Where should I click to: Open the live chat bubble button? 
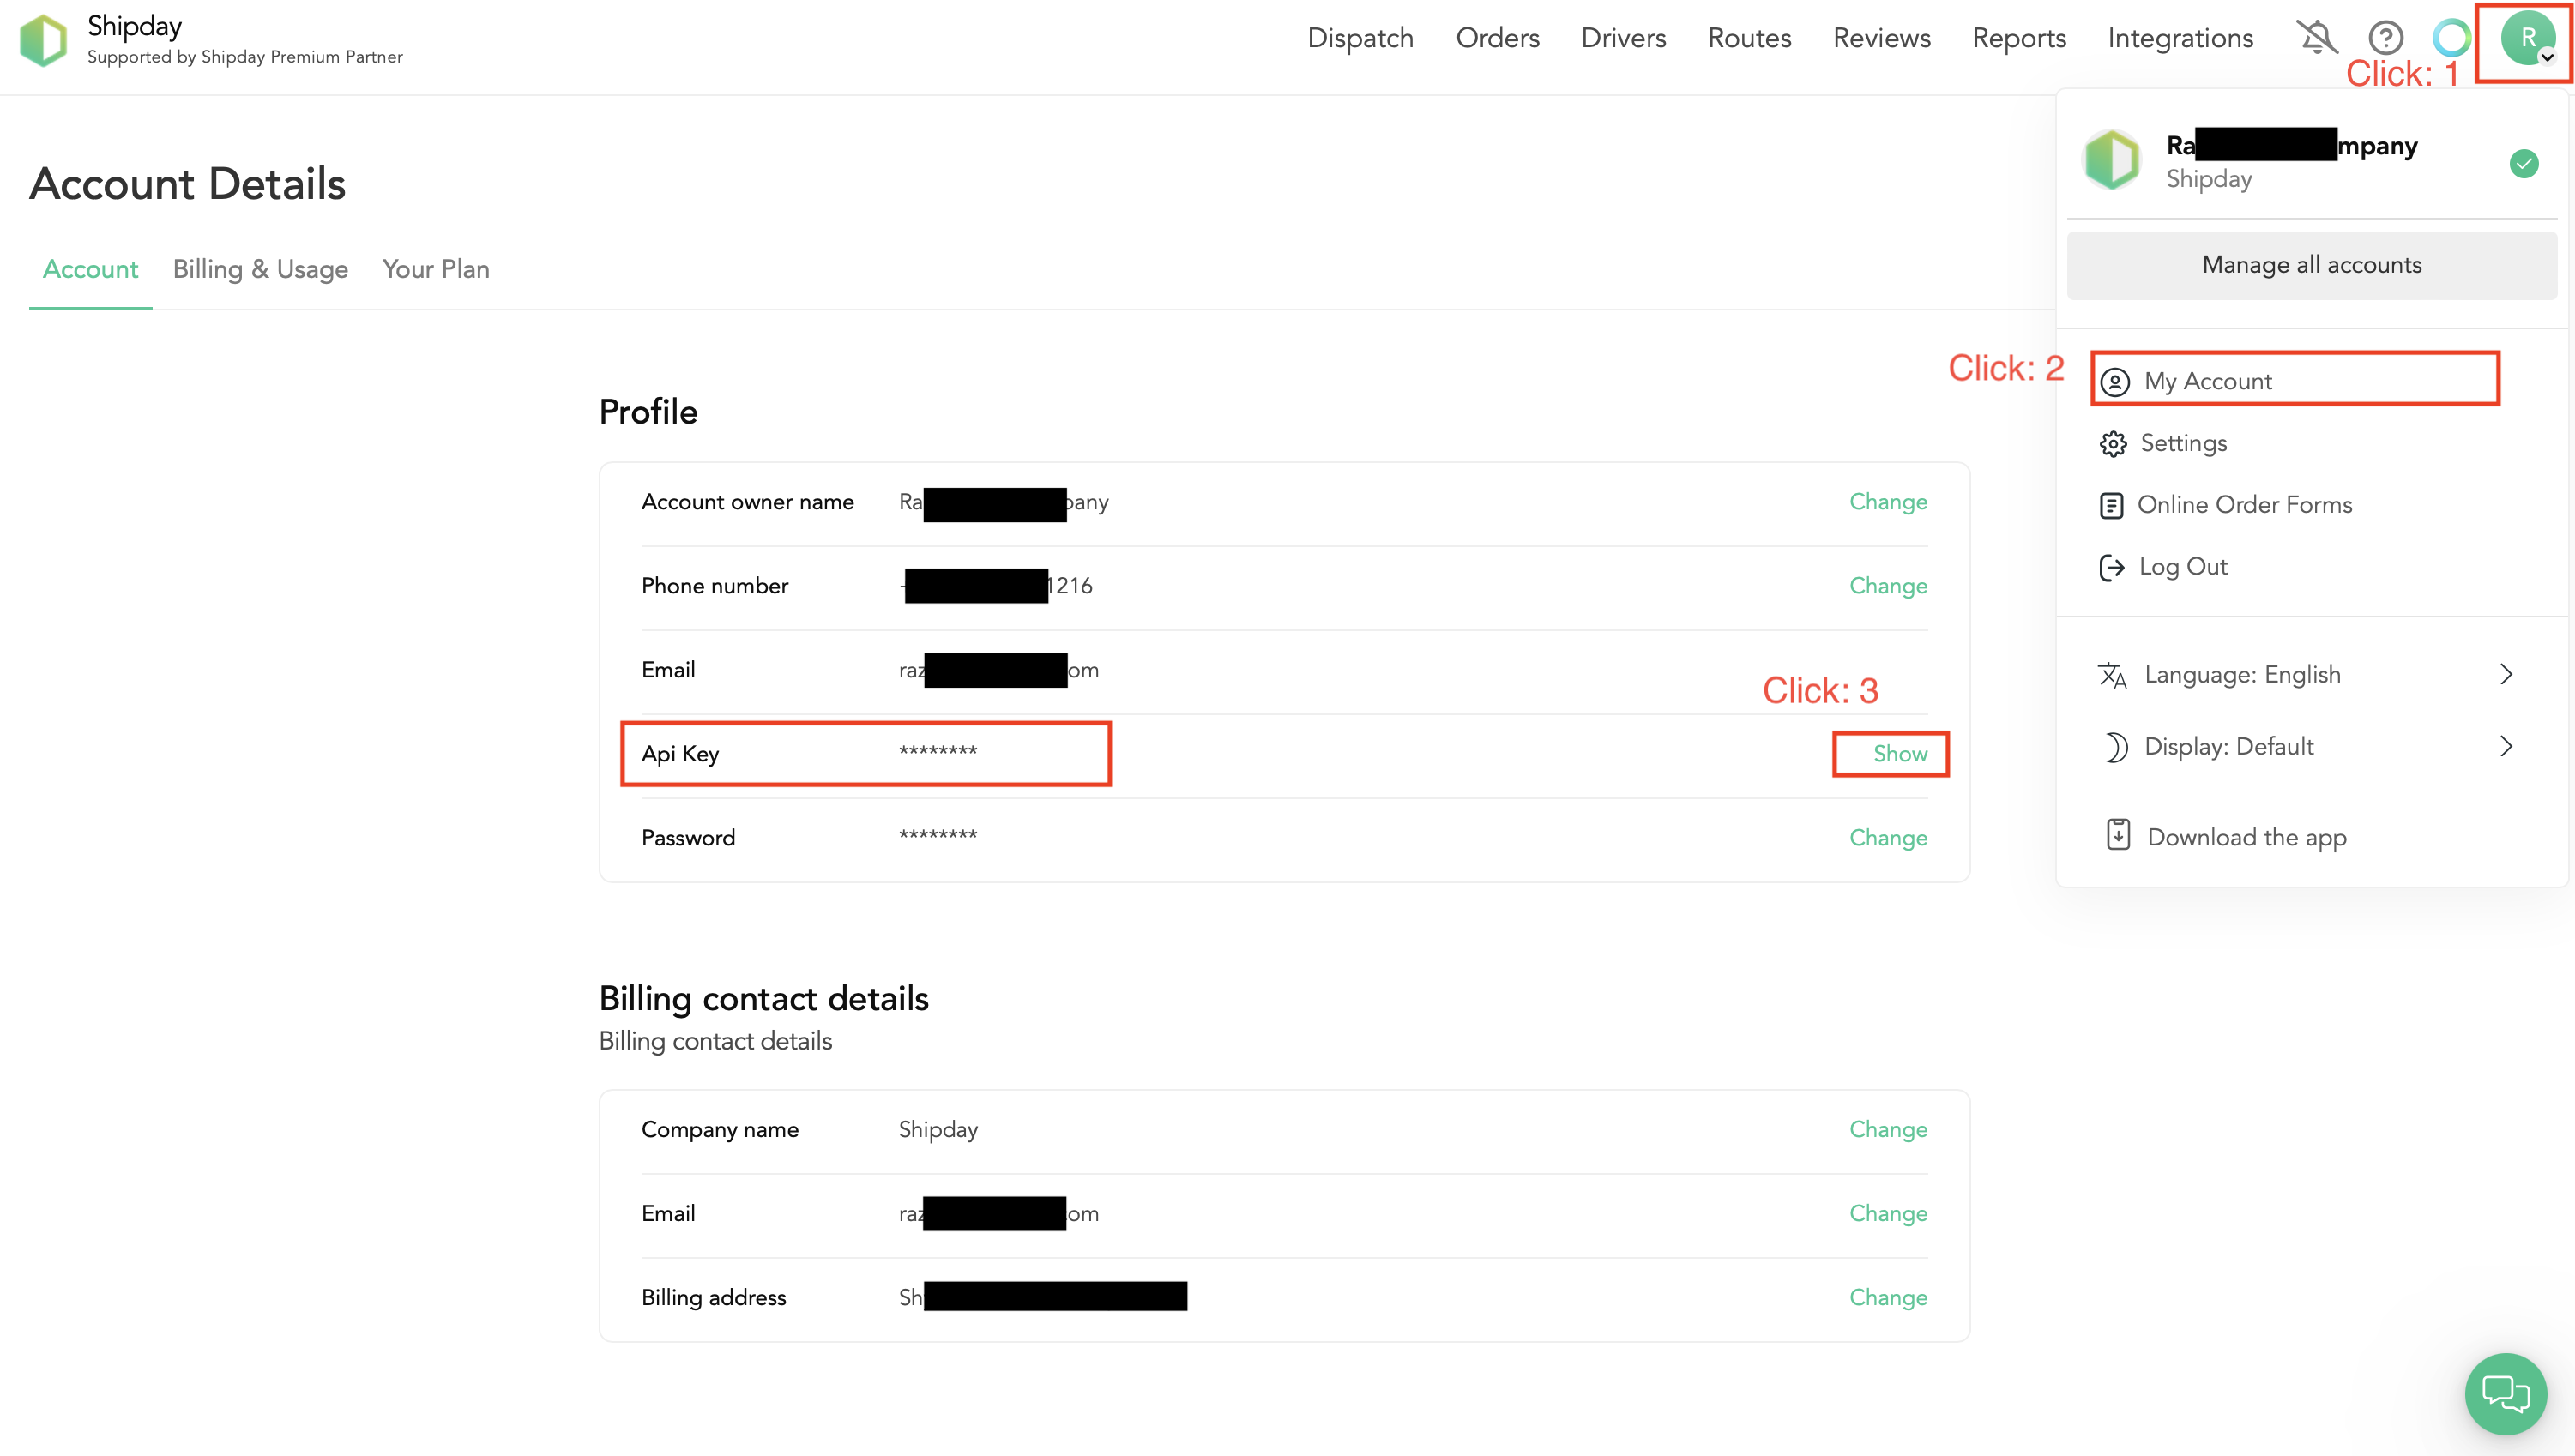(x=2505, y=1393)
